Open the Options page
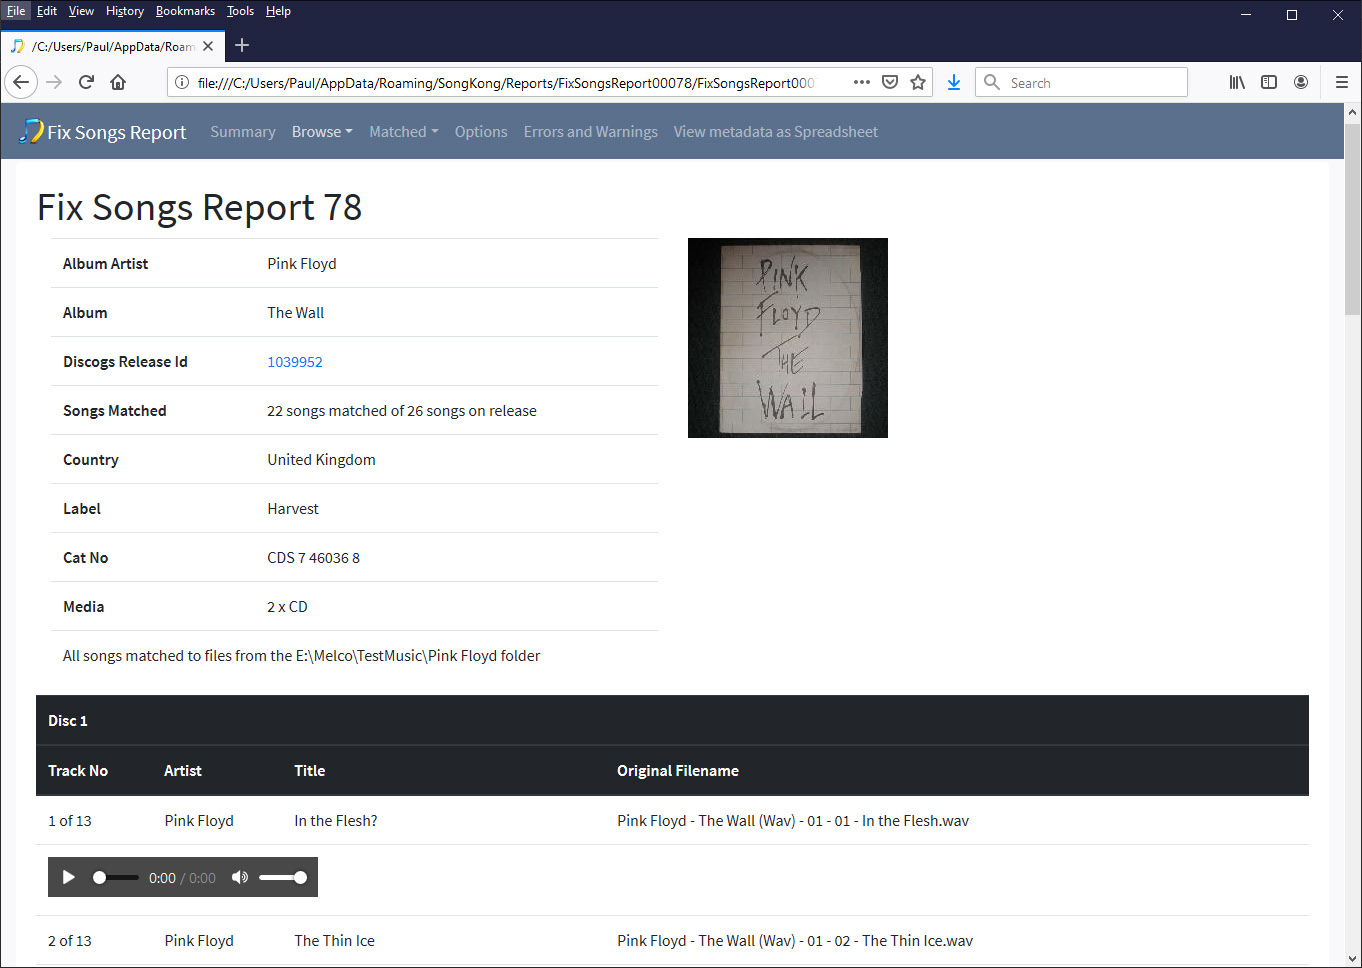 (481, 131)
